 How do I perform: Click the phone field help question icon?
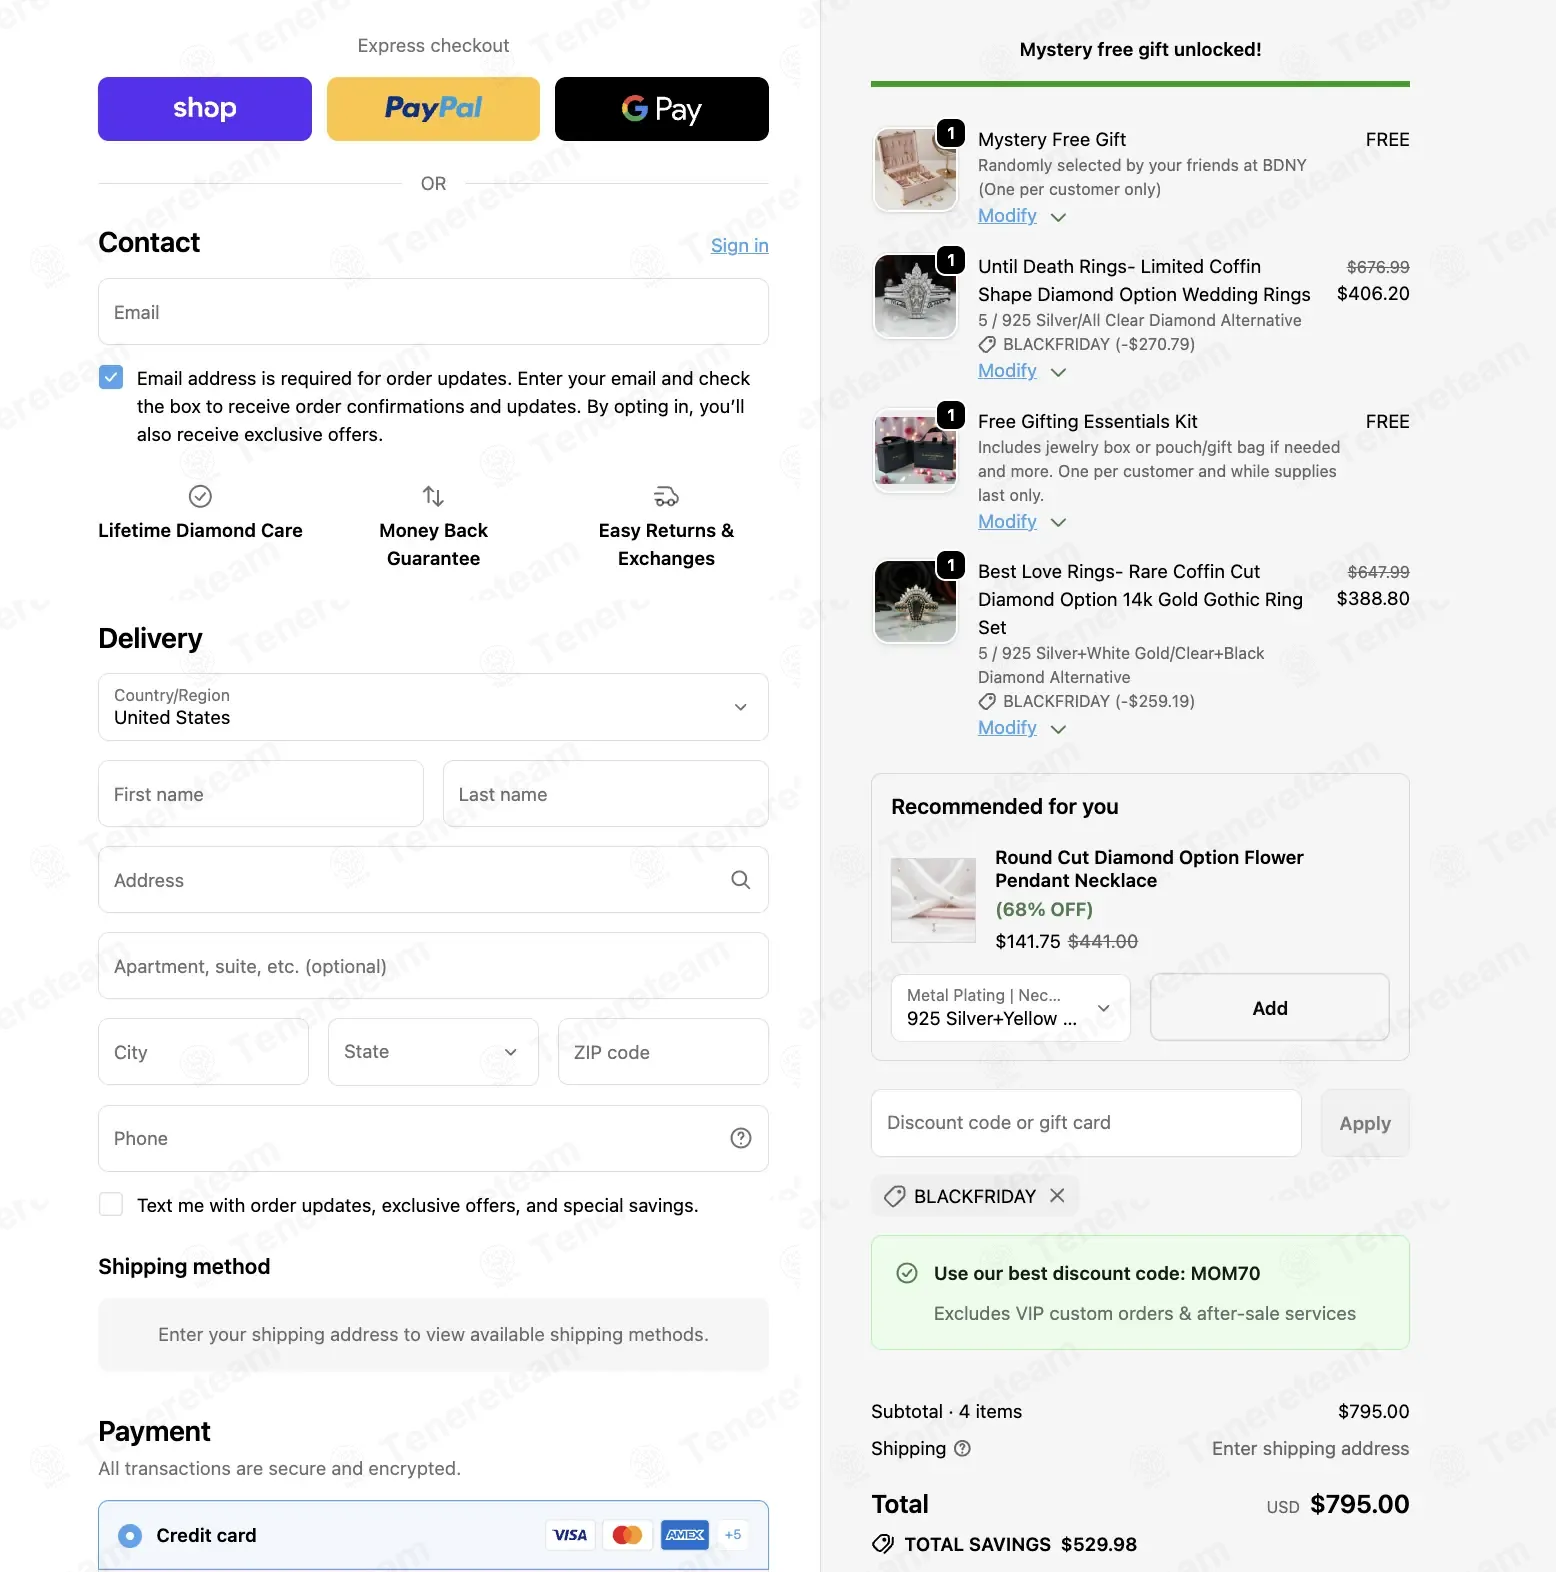(x=740, y=1138)
